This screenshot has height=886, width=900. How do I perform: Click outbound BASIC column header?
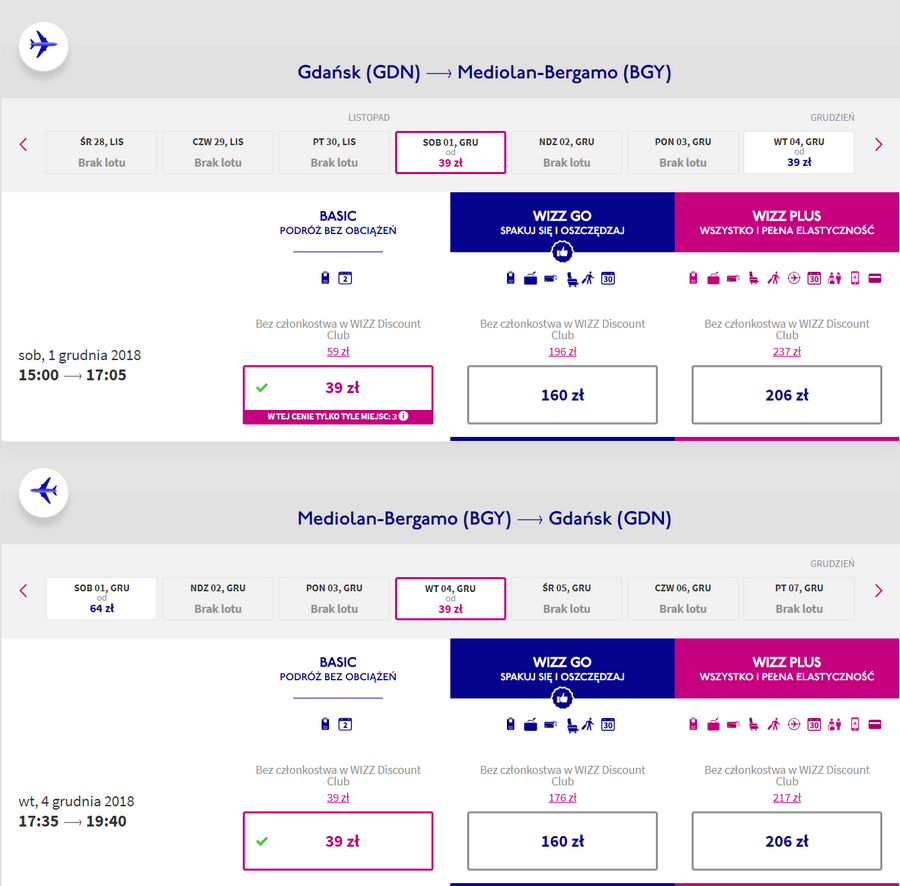[338, 222]
